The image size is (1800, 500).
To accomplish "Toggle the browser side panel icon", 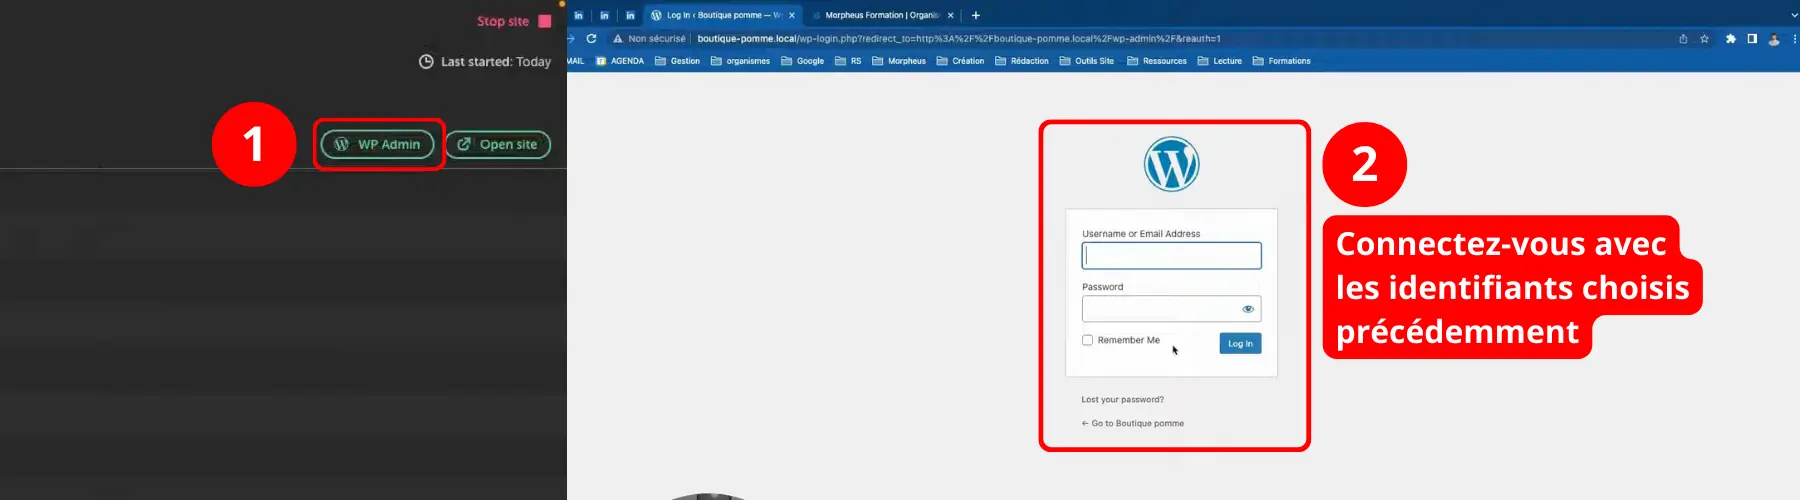I will (1752, 38).
